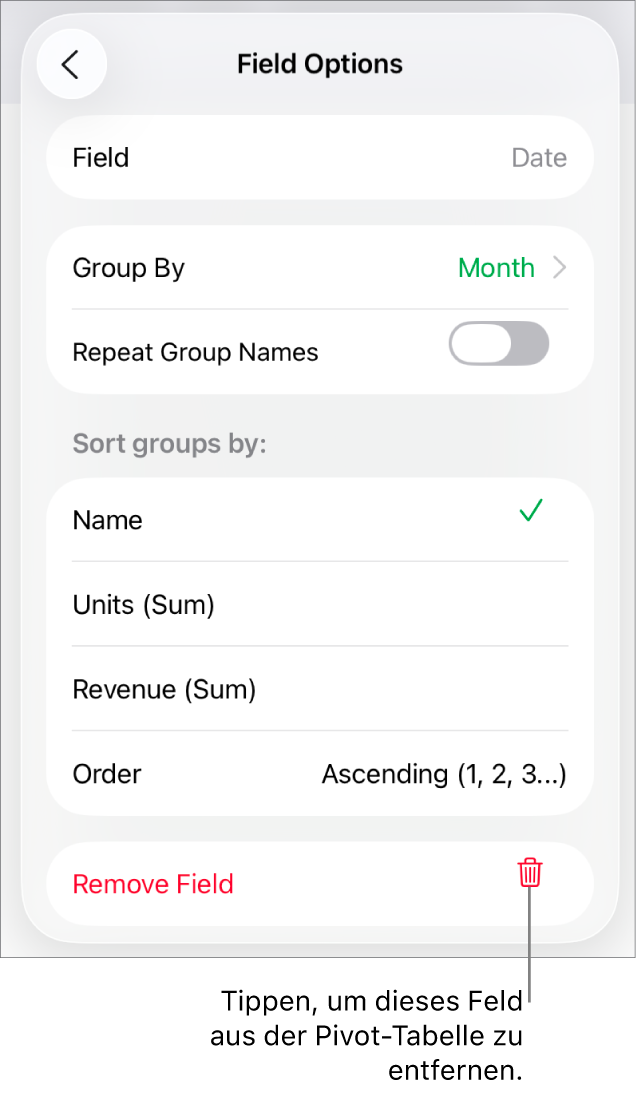Screen dimensions: 636x1093
Task: Click the dimmed area above the panel
Action: (x=318, y=7)
